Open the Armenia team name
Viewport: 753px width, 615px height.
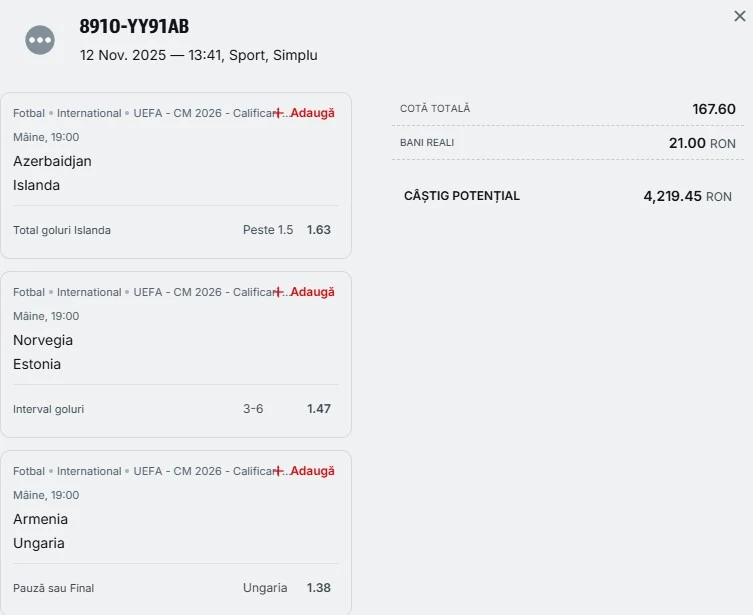[x=40, y=519]
